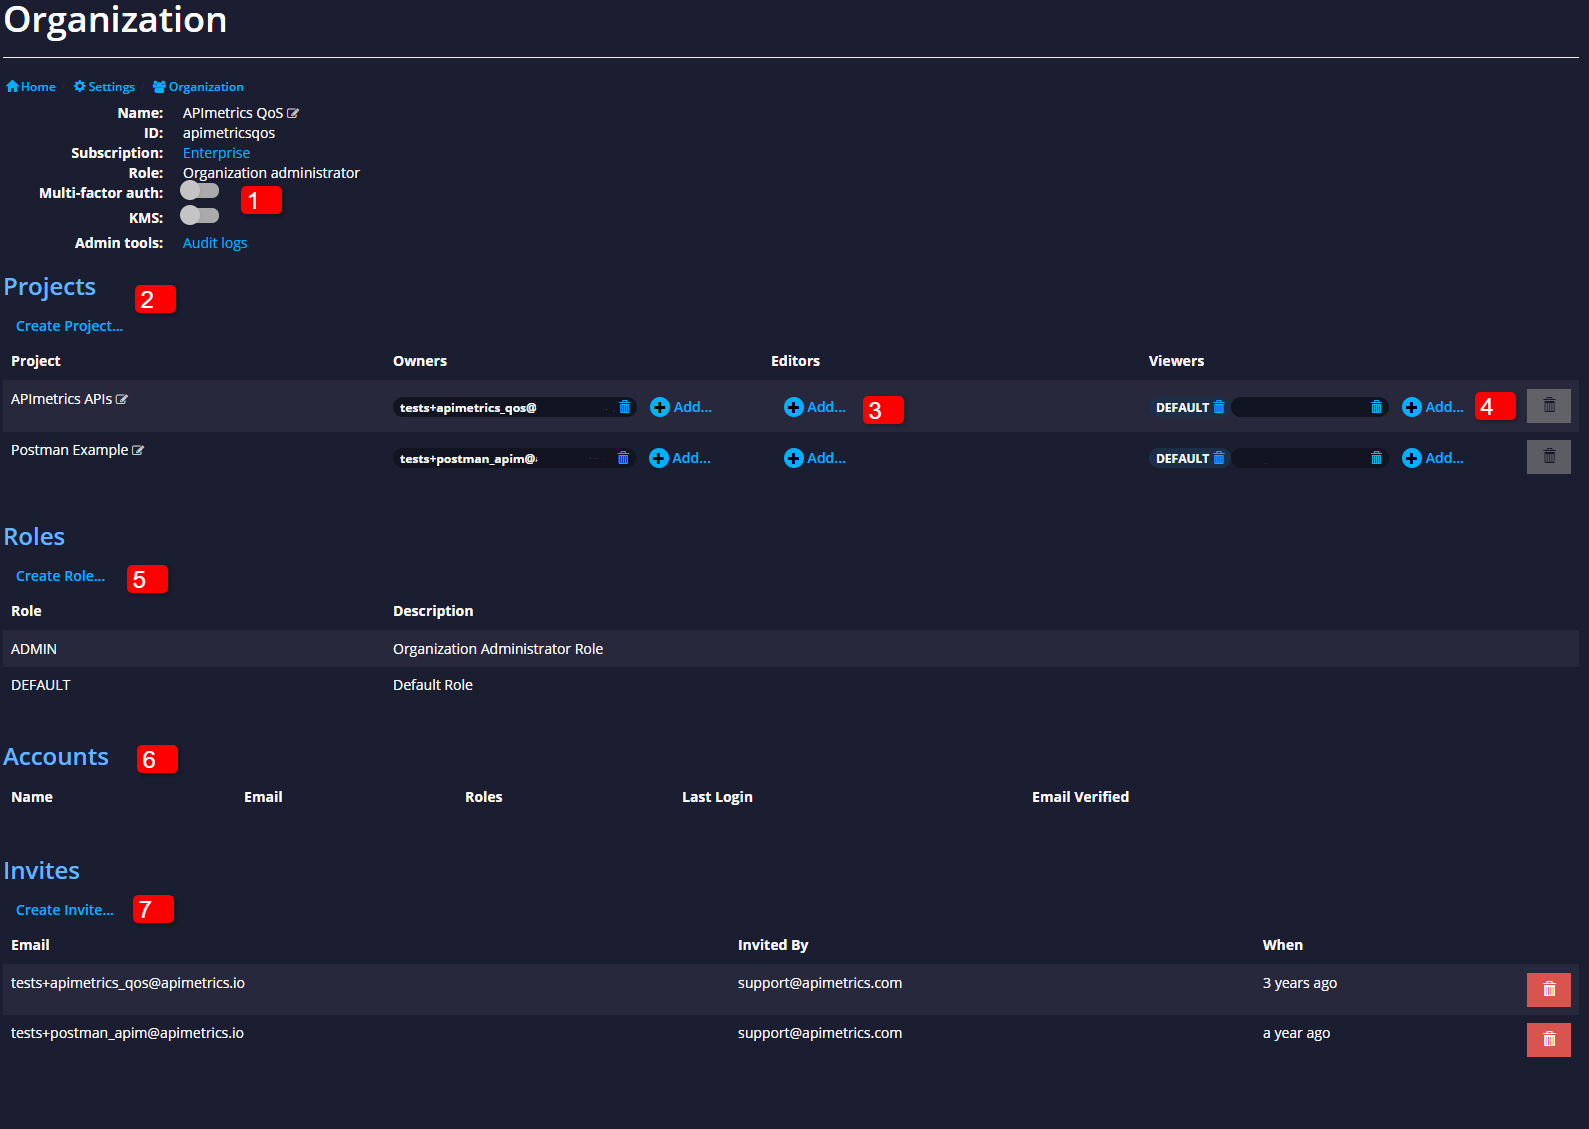Click Default Role description
Image resolution: width=1589 pixels, height=1129 pixels.
433,685
